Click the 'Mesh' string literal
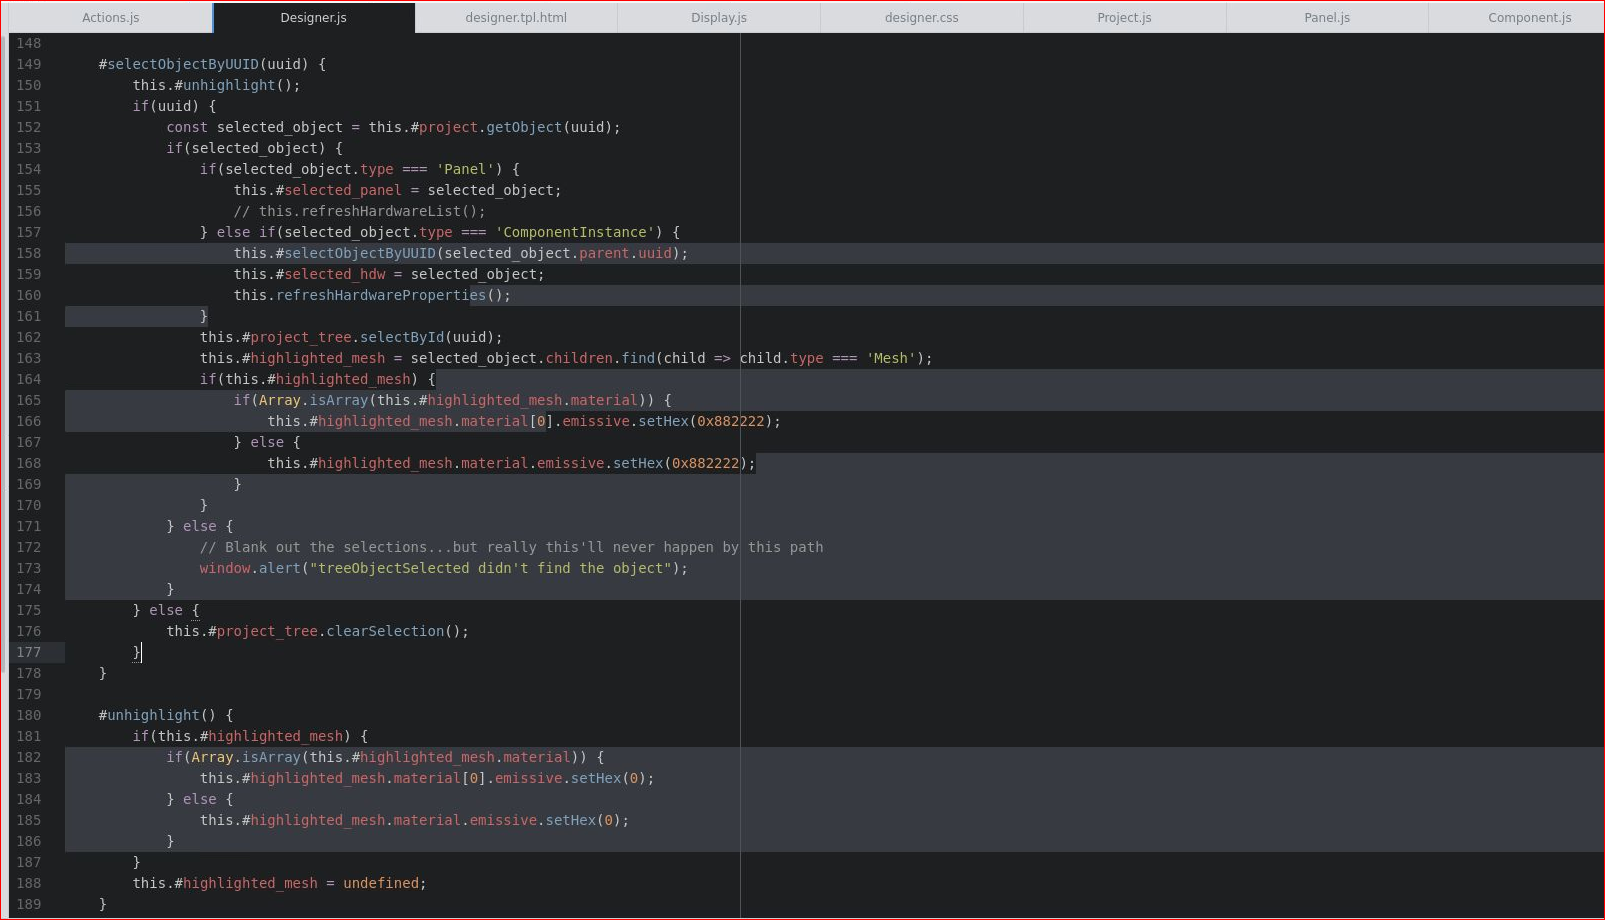 890,358
